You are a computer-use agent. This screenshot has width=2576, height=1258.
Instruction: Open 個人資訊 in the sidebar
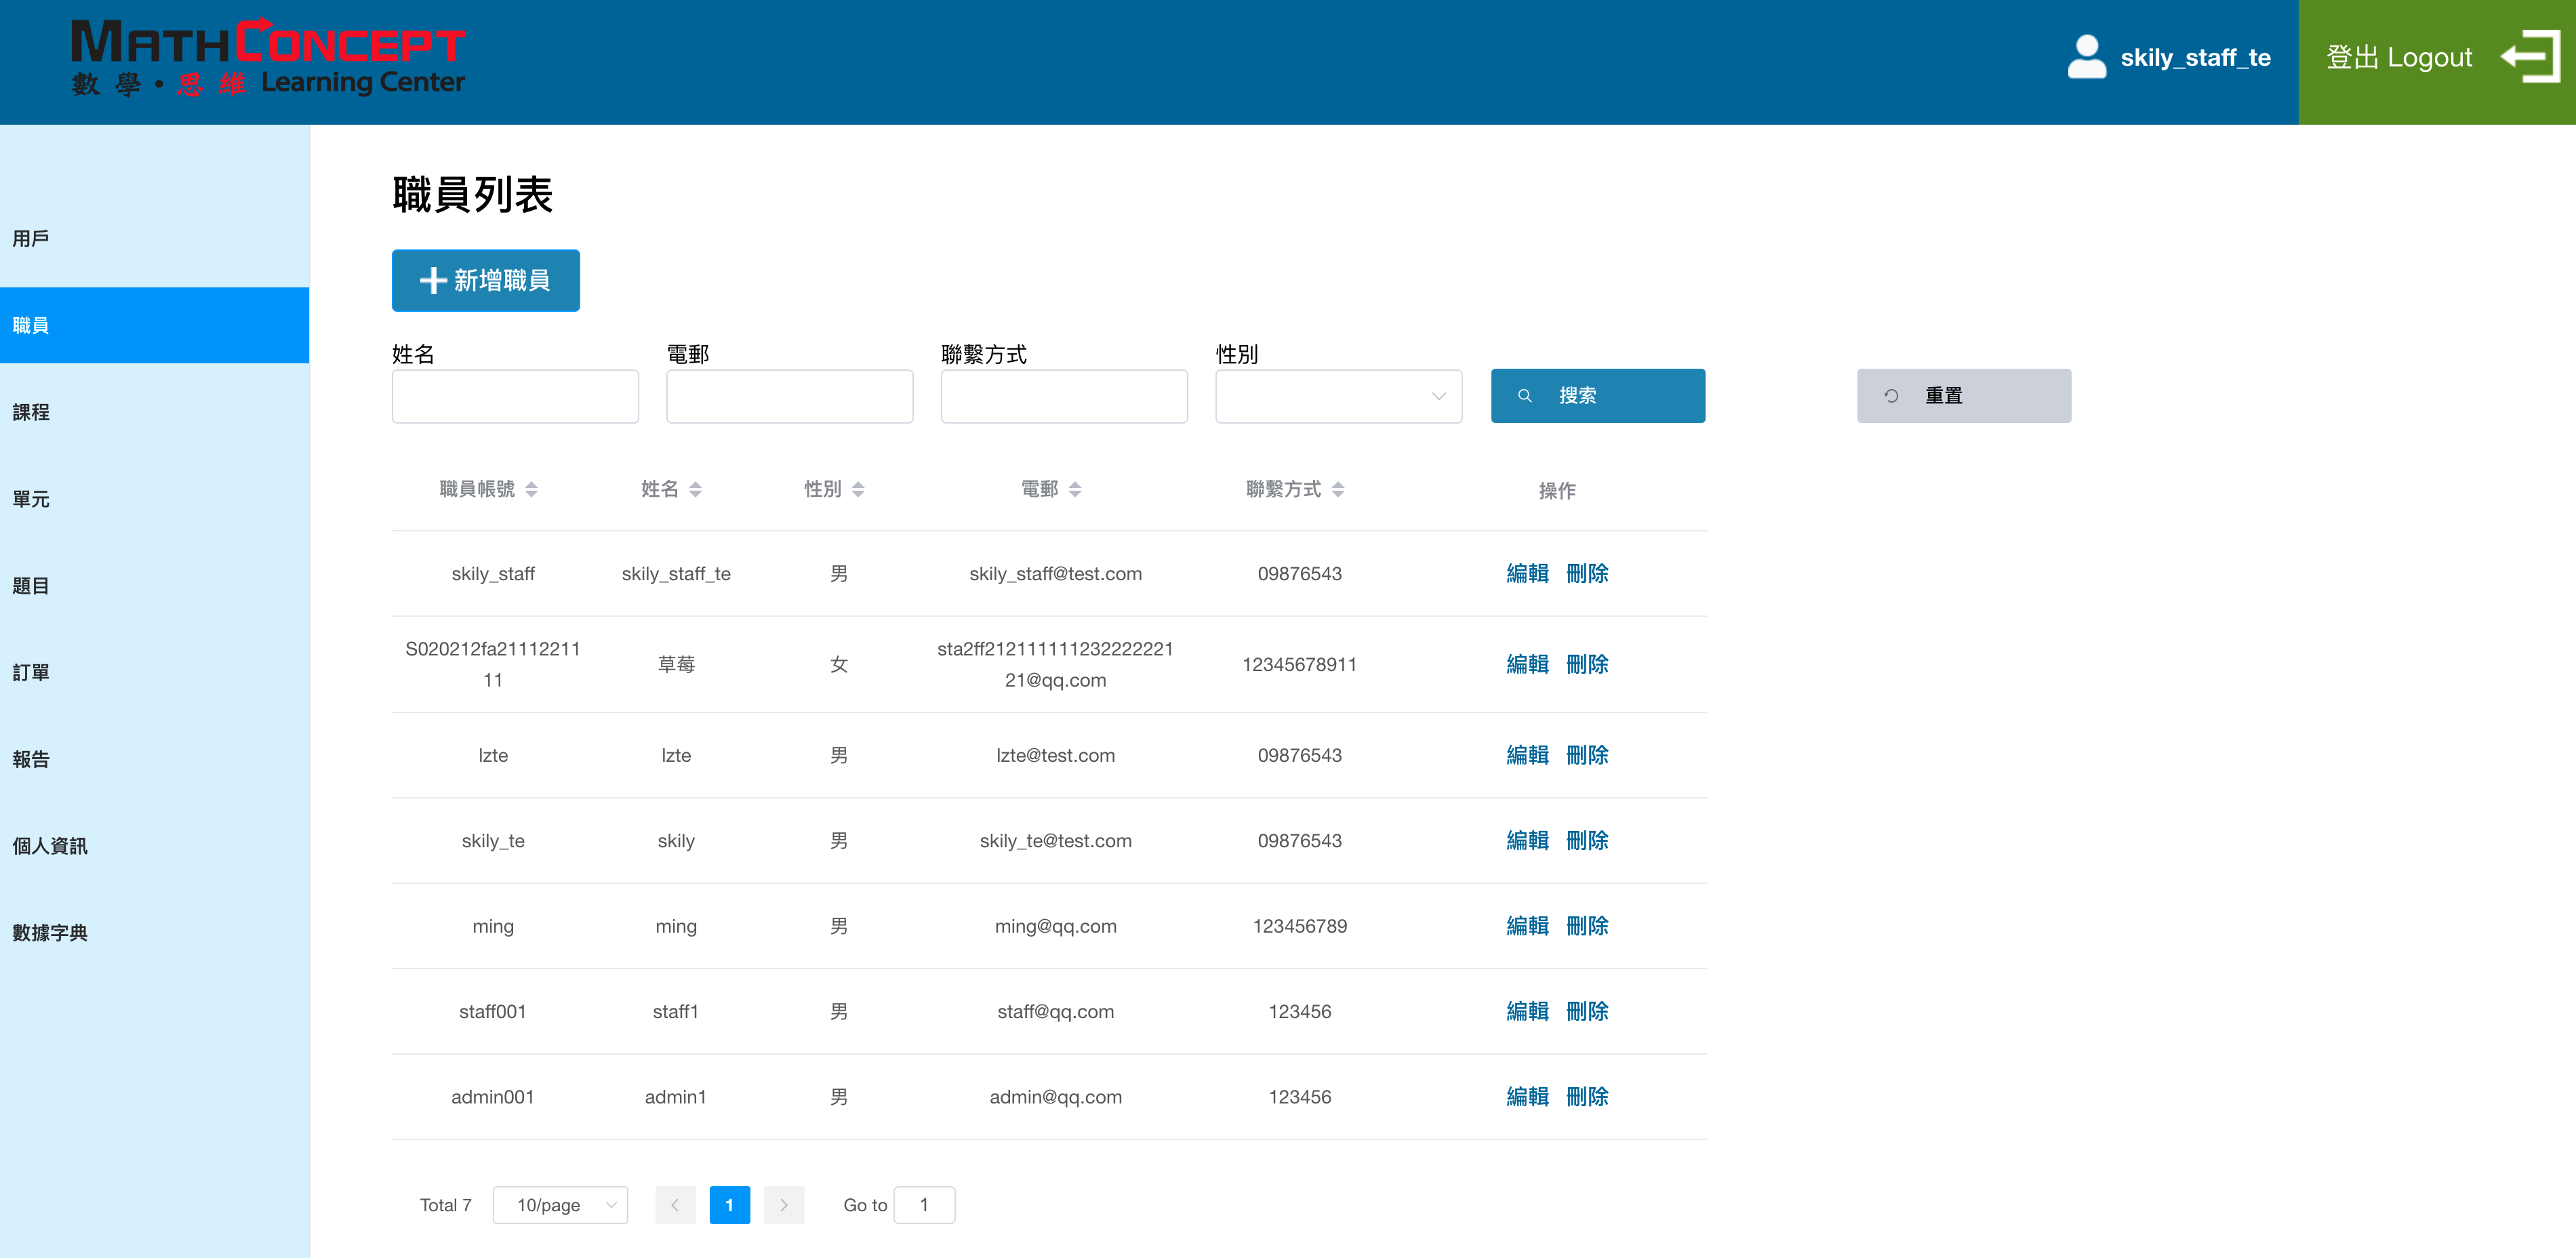155,846
